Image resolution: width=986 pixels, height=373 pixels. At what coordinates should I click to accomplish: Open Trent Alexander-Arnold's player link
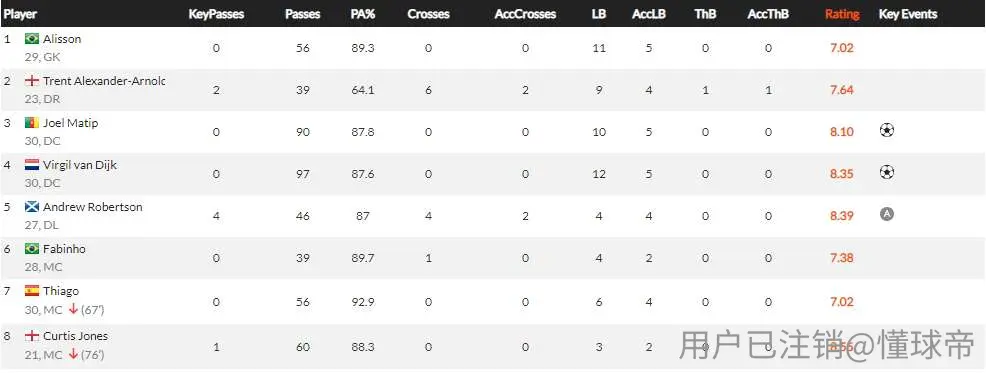[104, 81]
